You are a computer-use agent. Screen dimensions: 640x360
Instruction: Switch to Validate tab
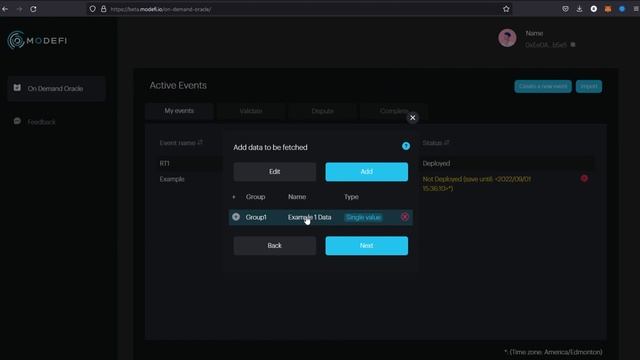(251, 111)
